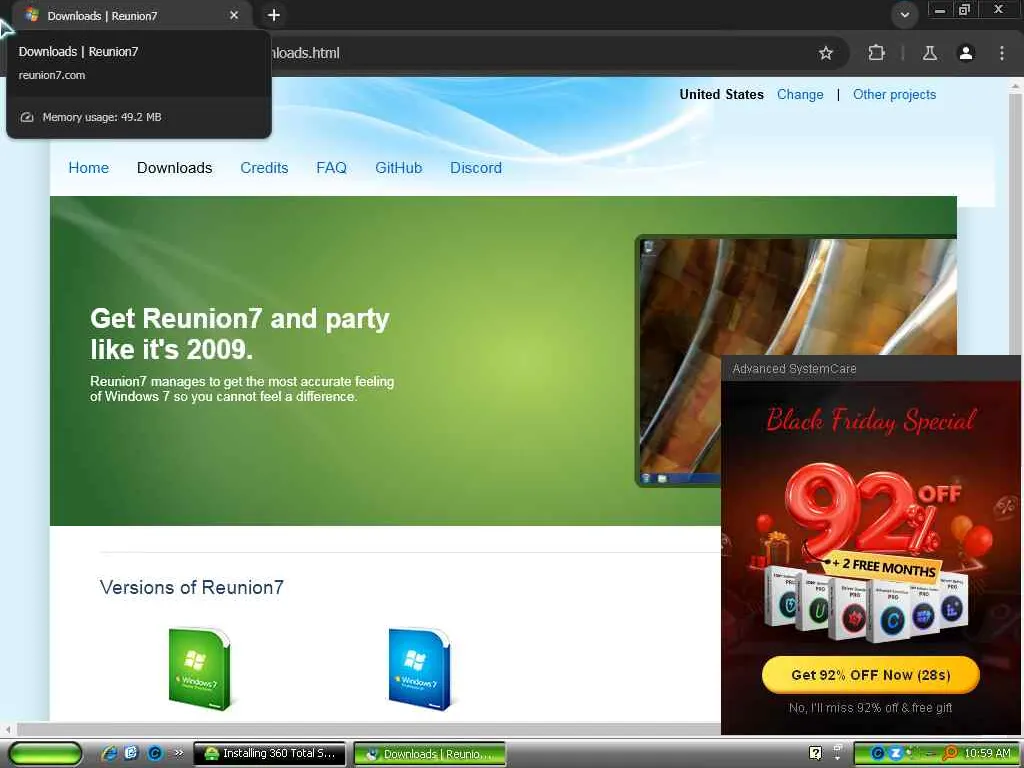Click the Change region link
Viewport: 1024px width, 768px height.
click(800, 95)
